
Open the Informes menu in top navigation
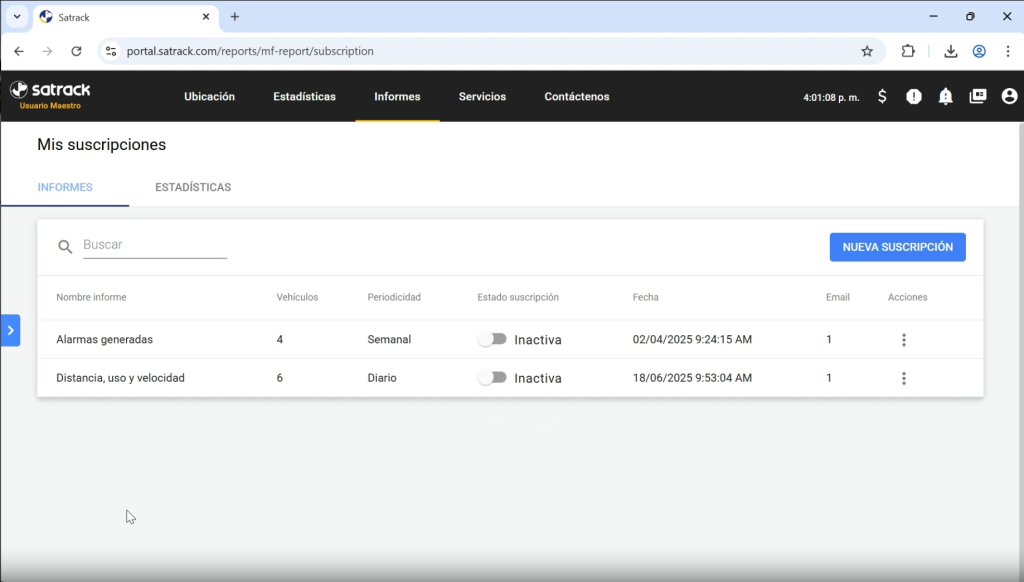(397, 97)
